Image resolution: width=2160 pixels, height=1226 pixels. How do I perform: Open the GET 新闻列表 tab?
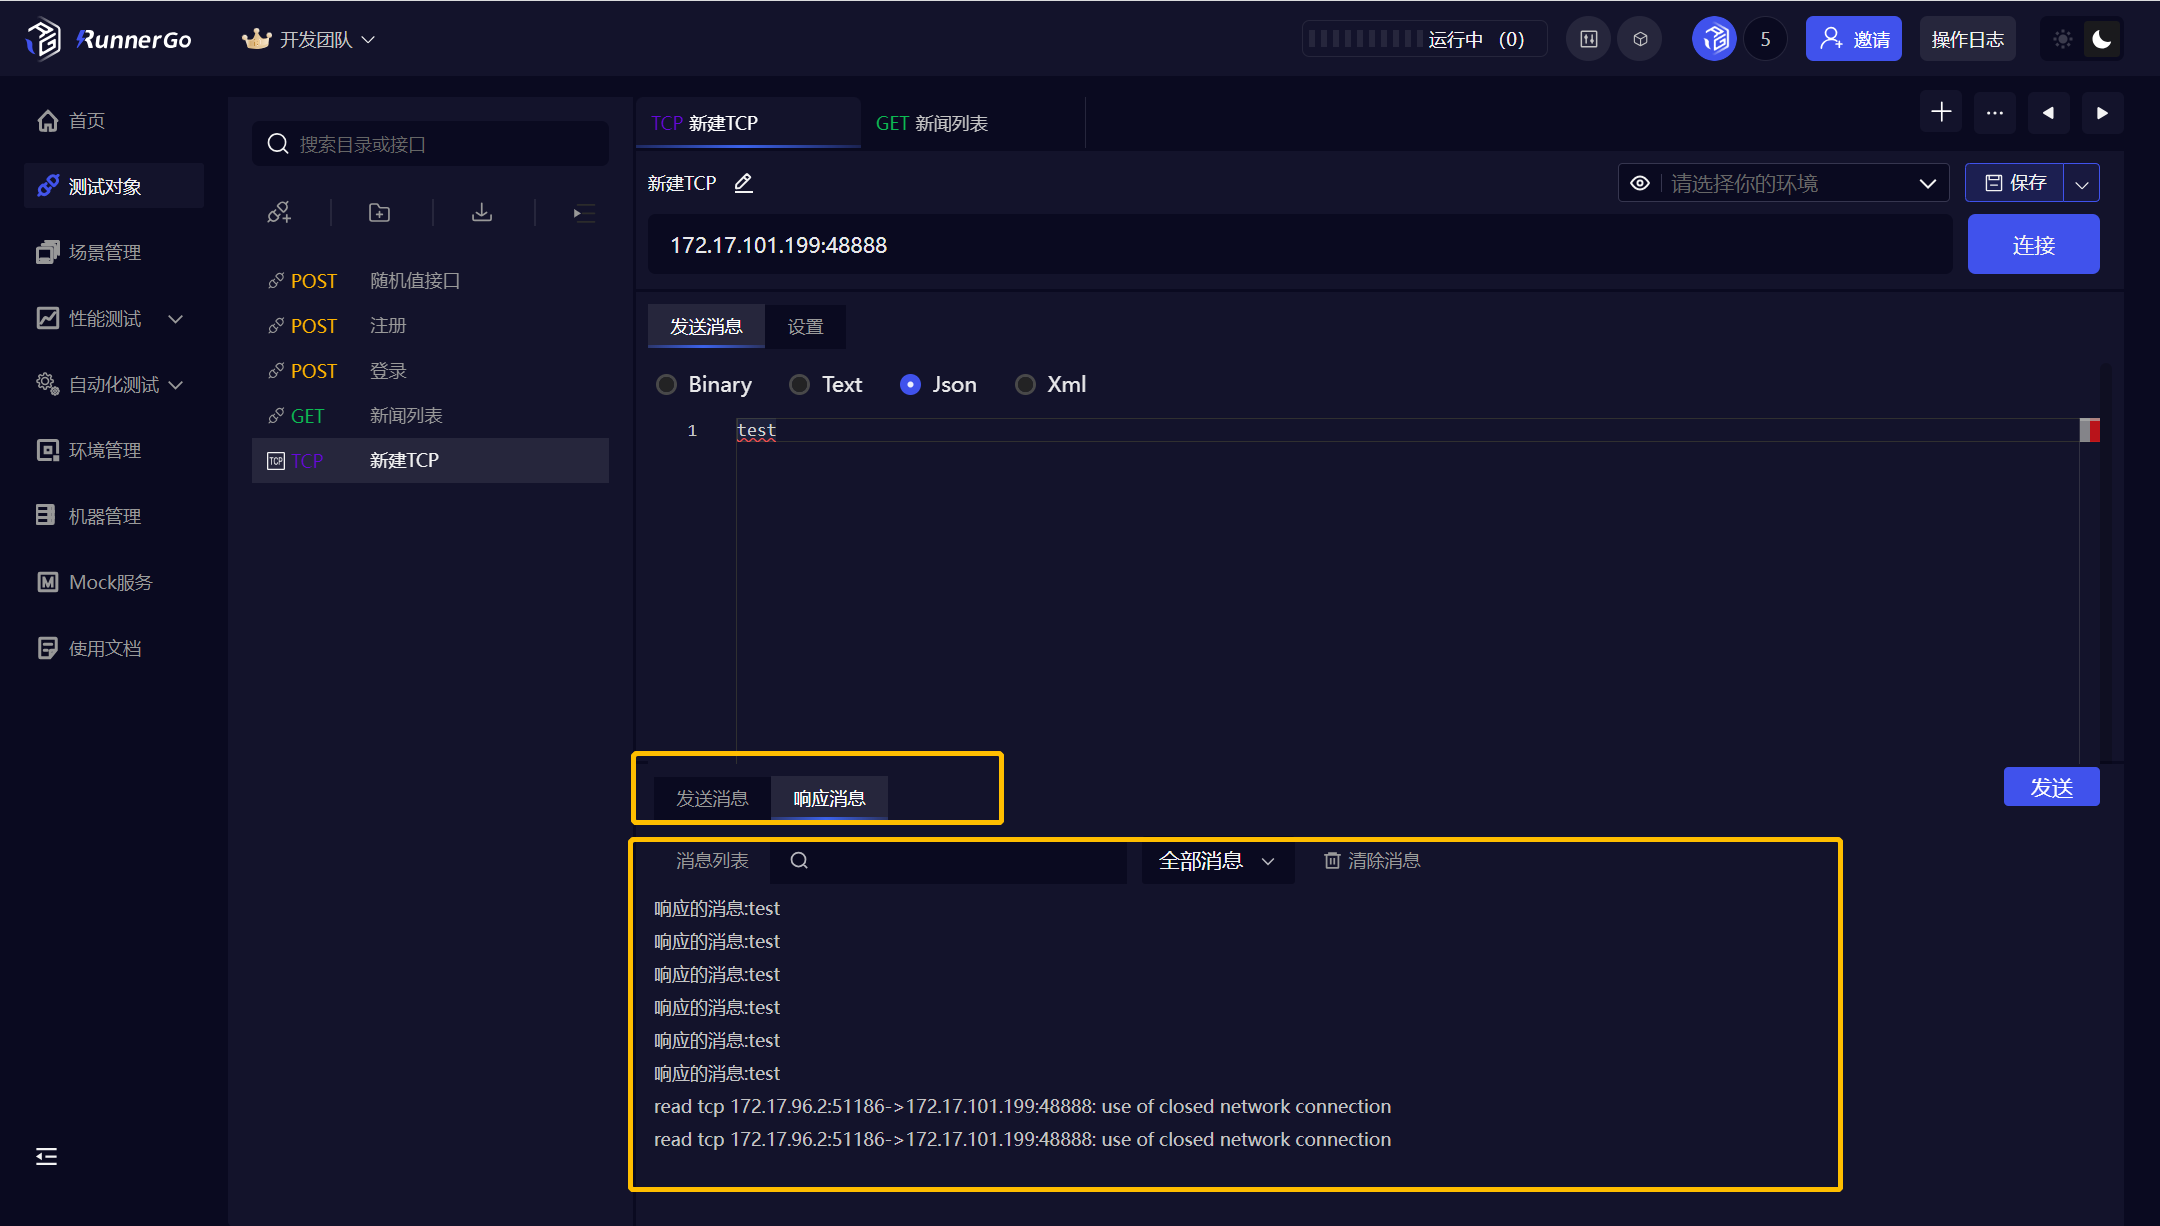[x=932, y=123]
